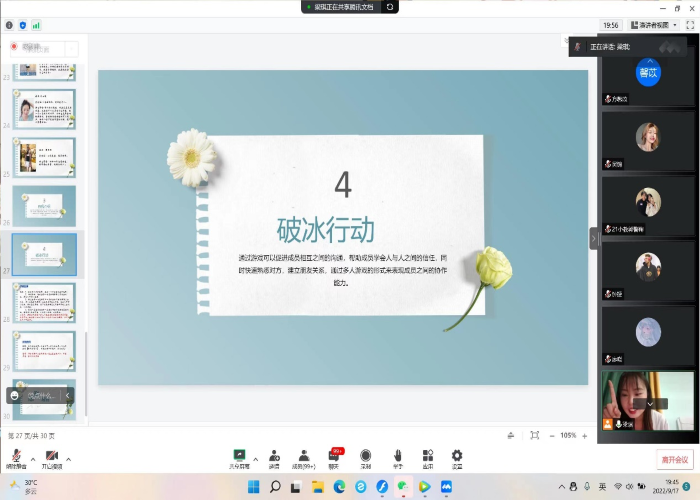Unmute the microphone in meeting toolbar
The image size is (700, 500).
tap(16, 456)
